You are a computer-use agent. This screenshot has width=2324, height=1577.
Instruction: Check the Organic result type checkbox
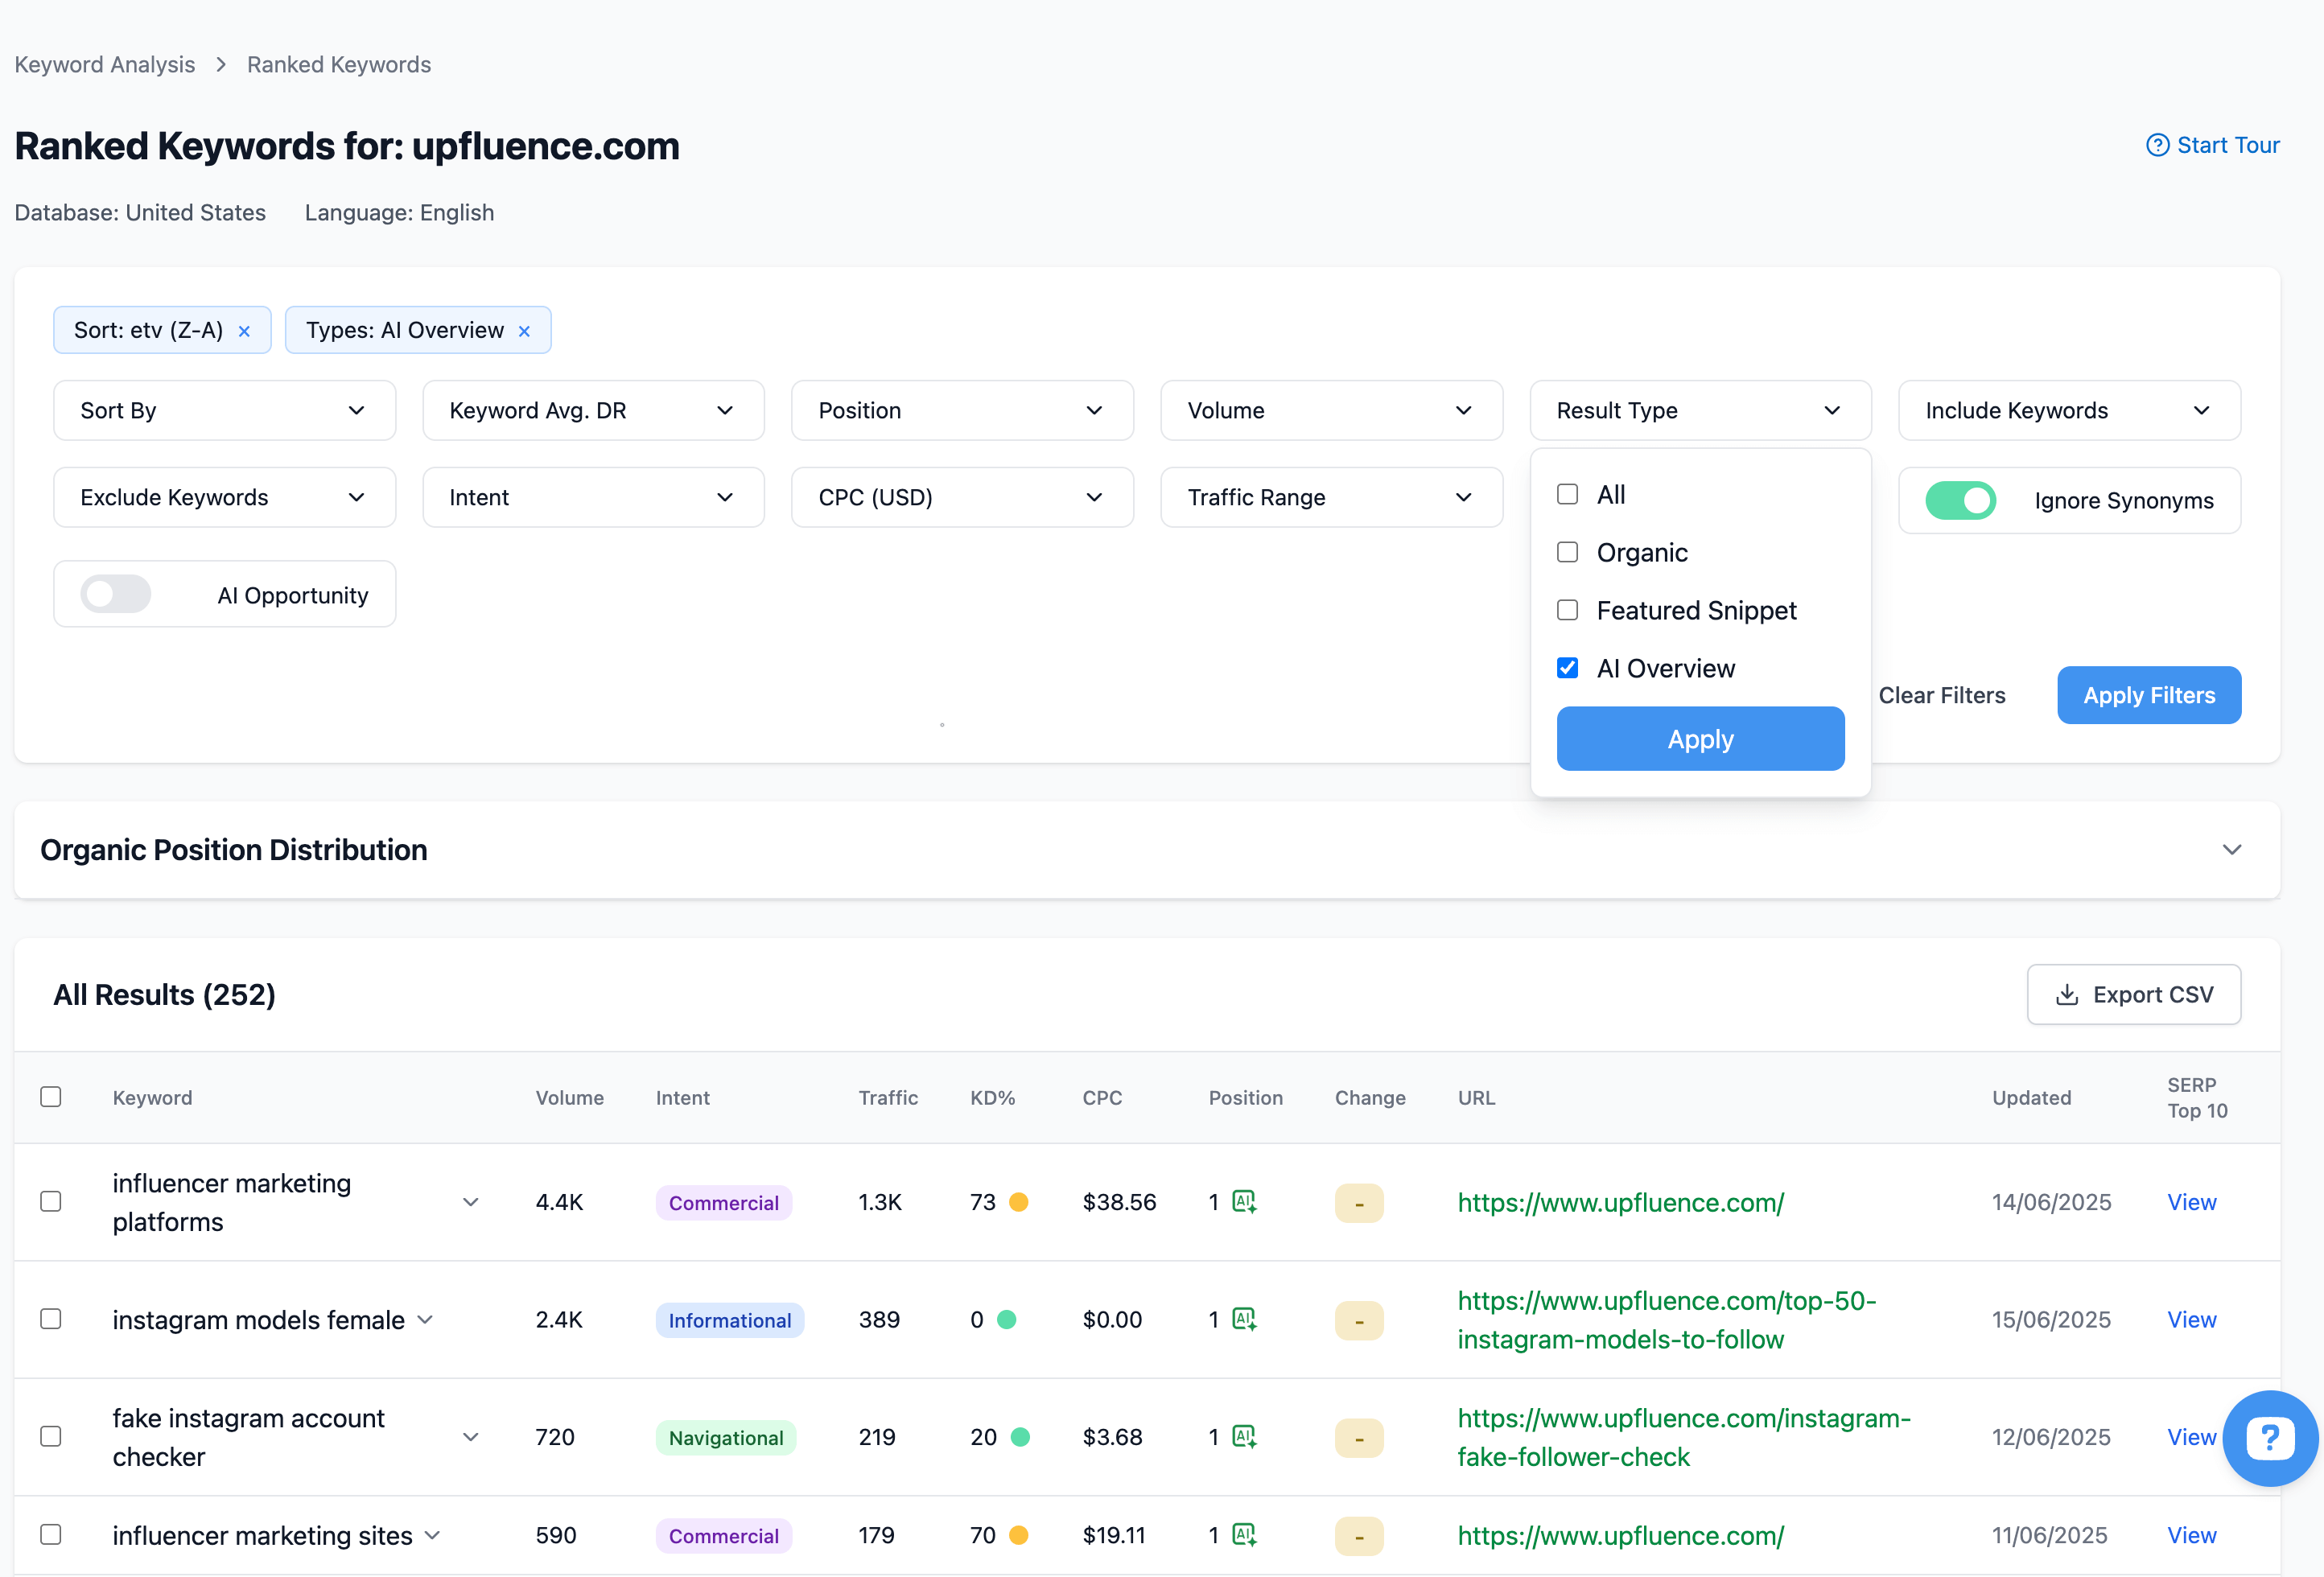click(1567, 552)
